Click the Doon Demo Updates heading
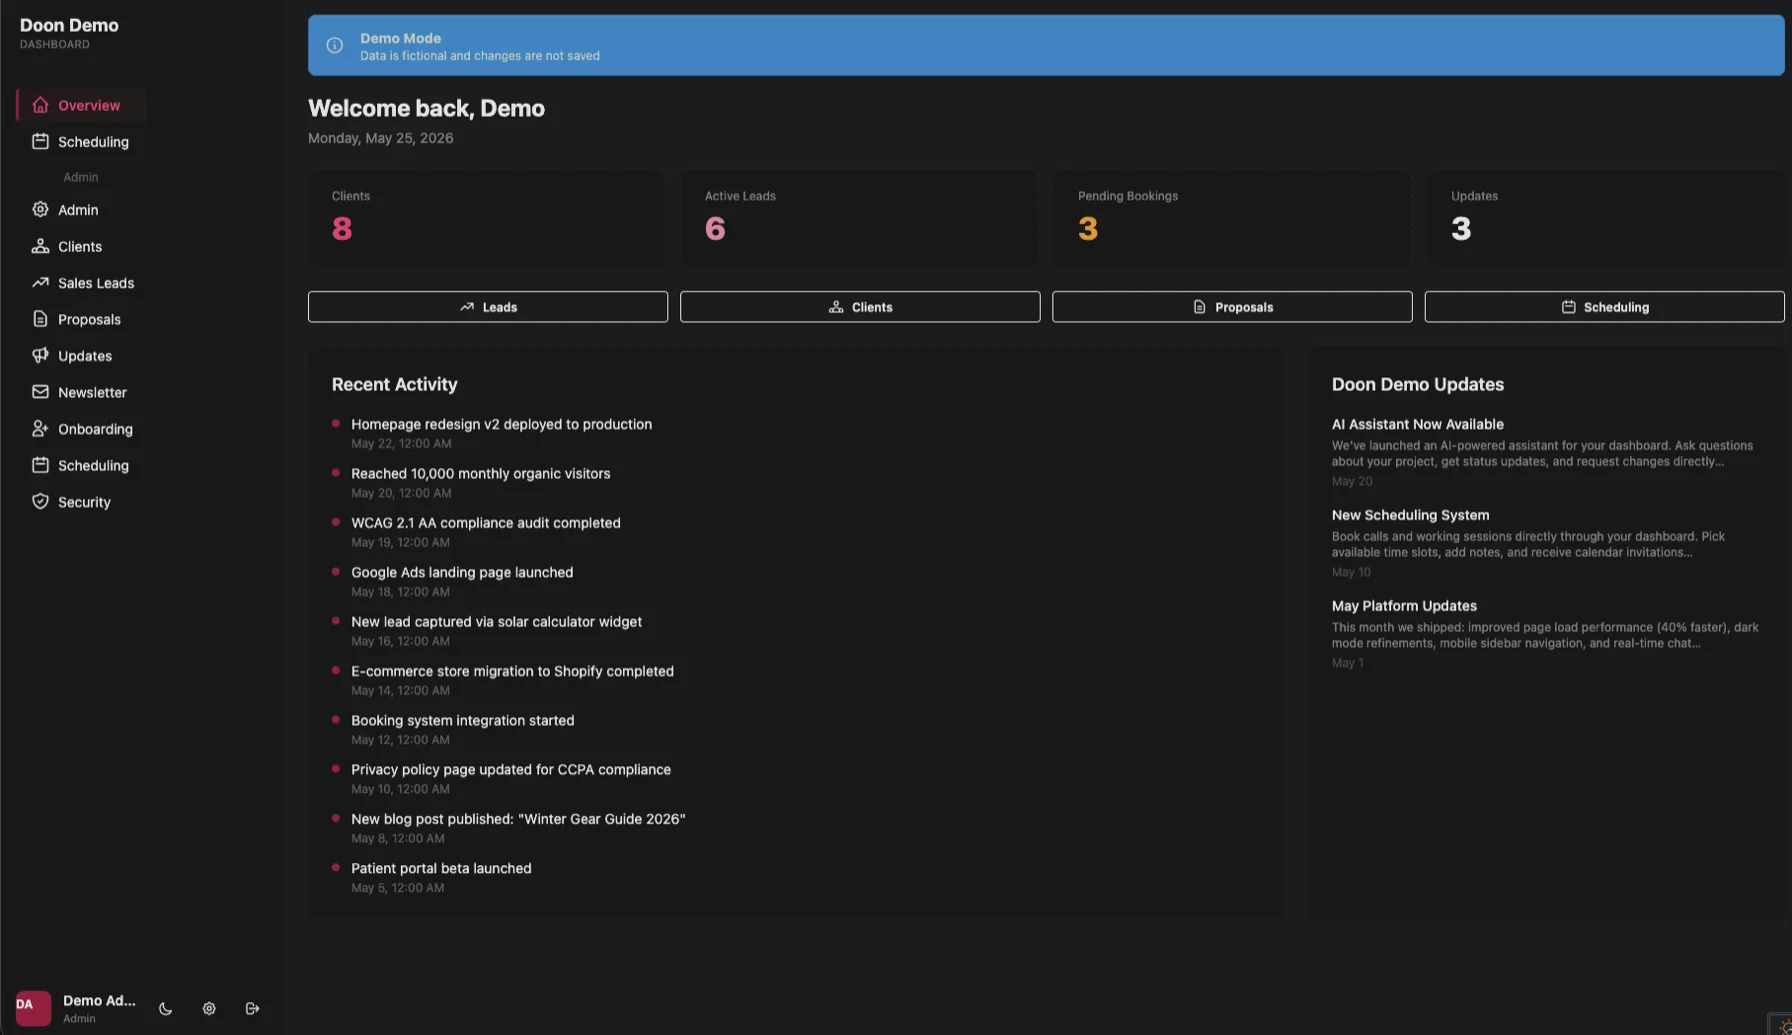 tap(1417, 384)
